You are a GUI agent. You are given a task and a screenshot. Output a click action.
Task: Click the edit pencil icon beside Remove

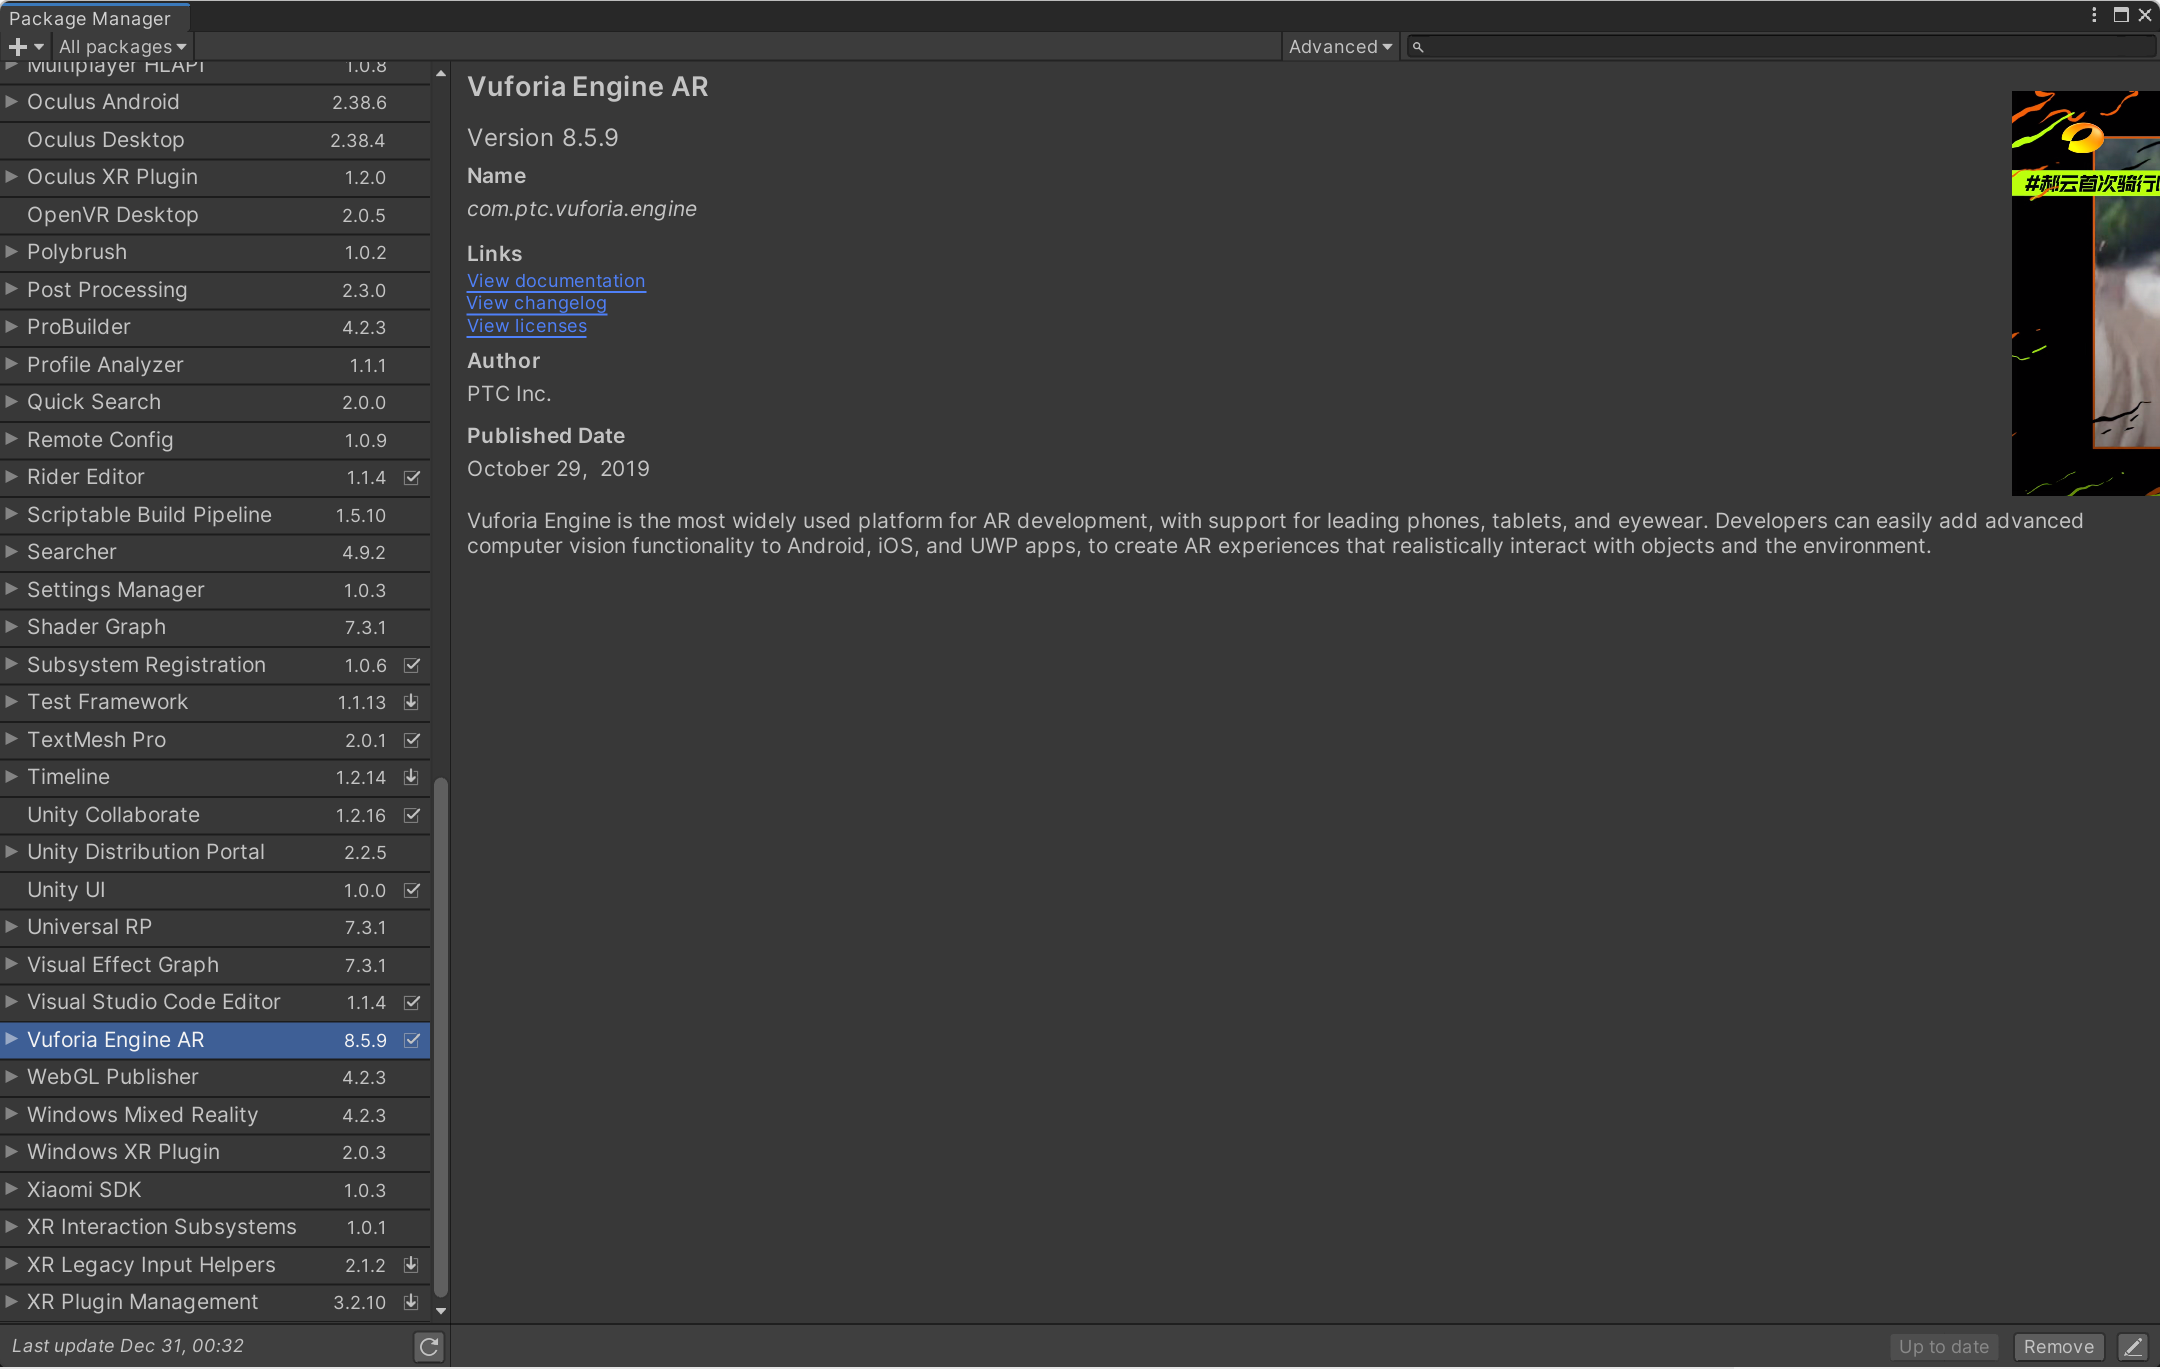(x=2133, y=1347)
